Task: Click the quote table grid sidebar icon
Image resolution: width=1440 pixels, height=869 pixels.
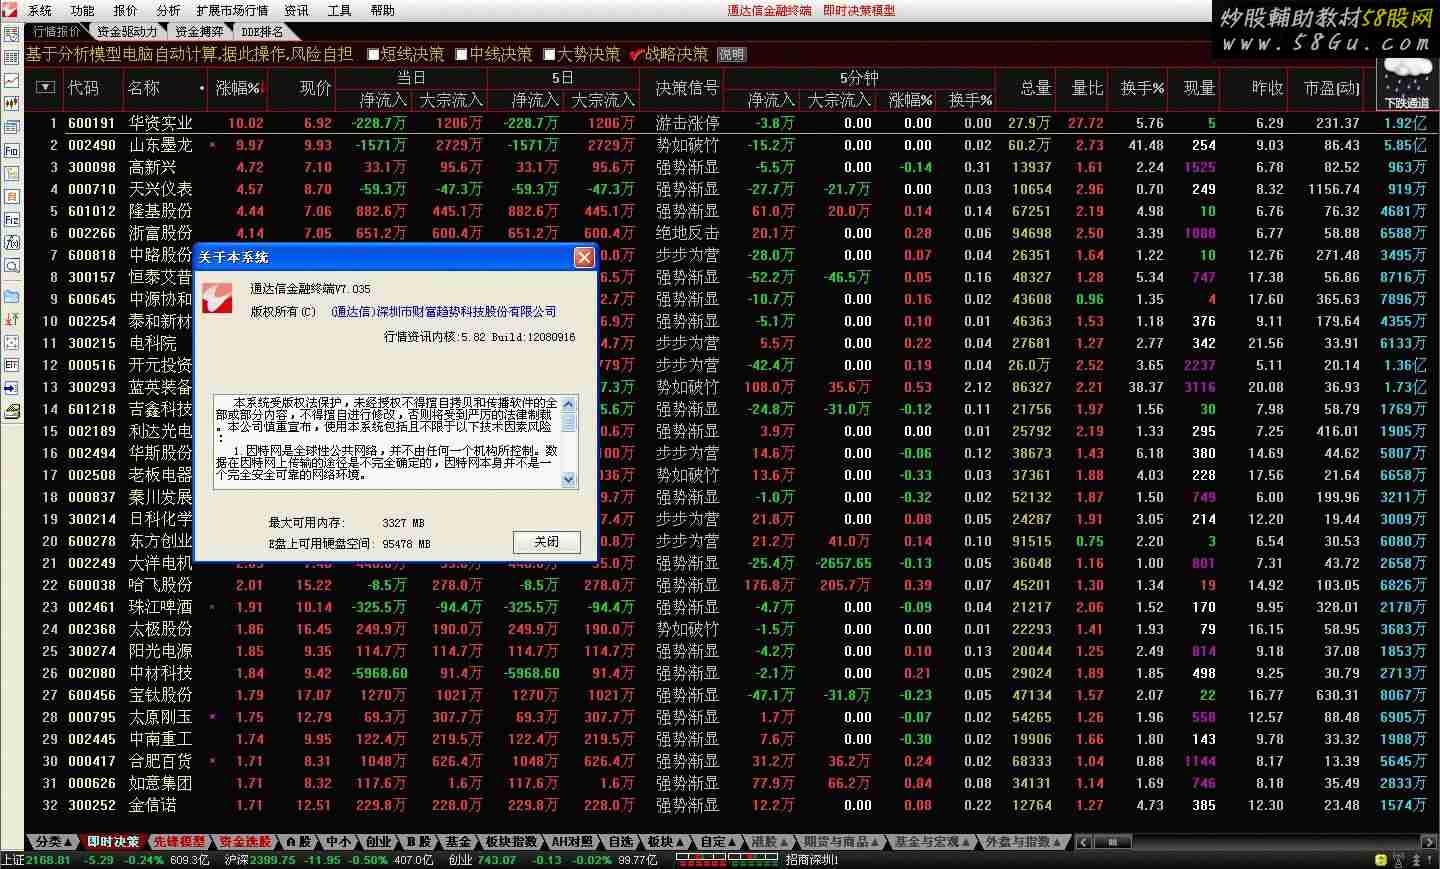Action: [11, 58]
